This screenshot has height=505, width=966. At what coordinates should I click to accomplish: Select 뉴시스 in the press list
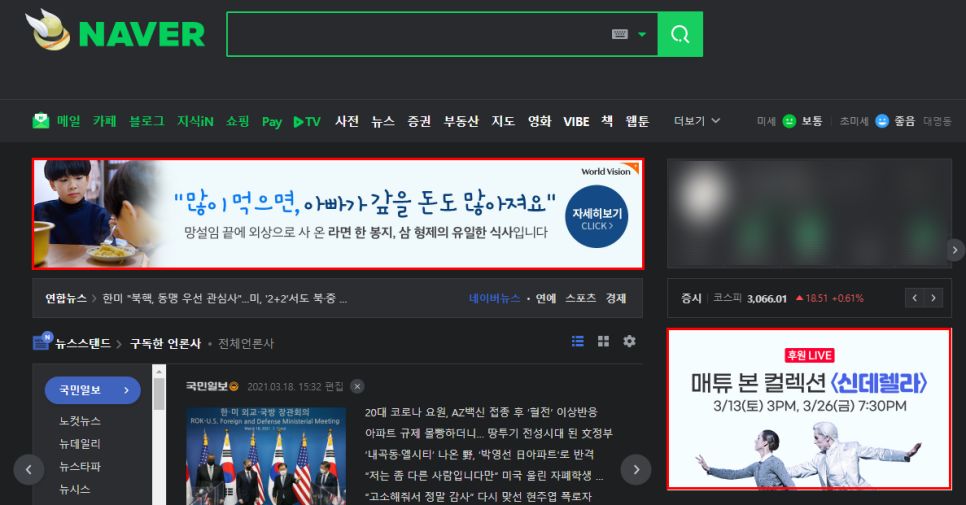coord(75,490)
